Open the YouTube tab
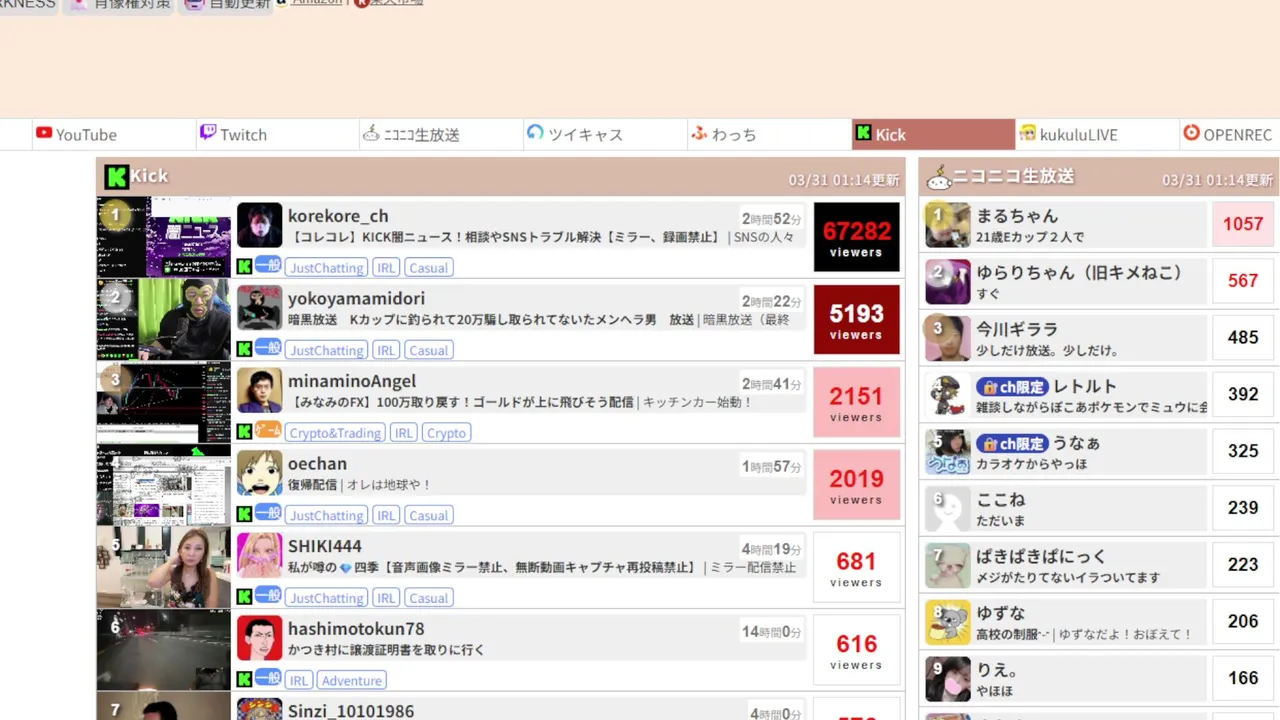The height and width of the screenshot is (720, 1280). (114, 134)
